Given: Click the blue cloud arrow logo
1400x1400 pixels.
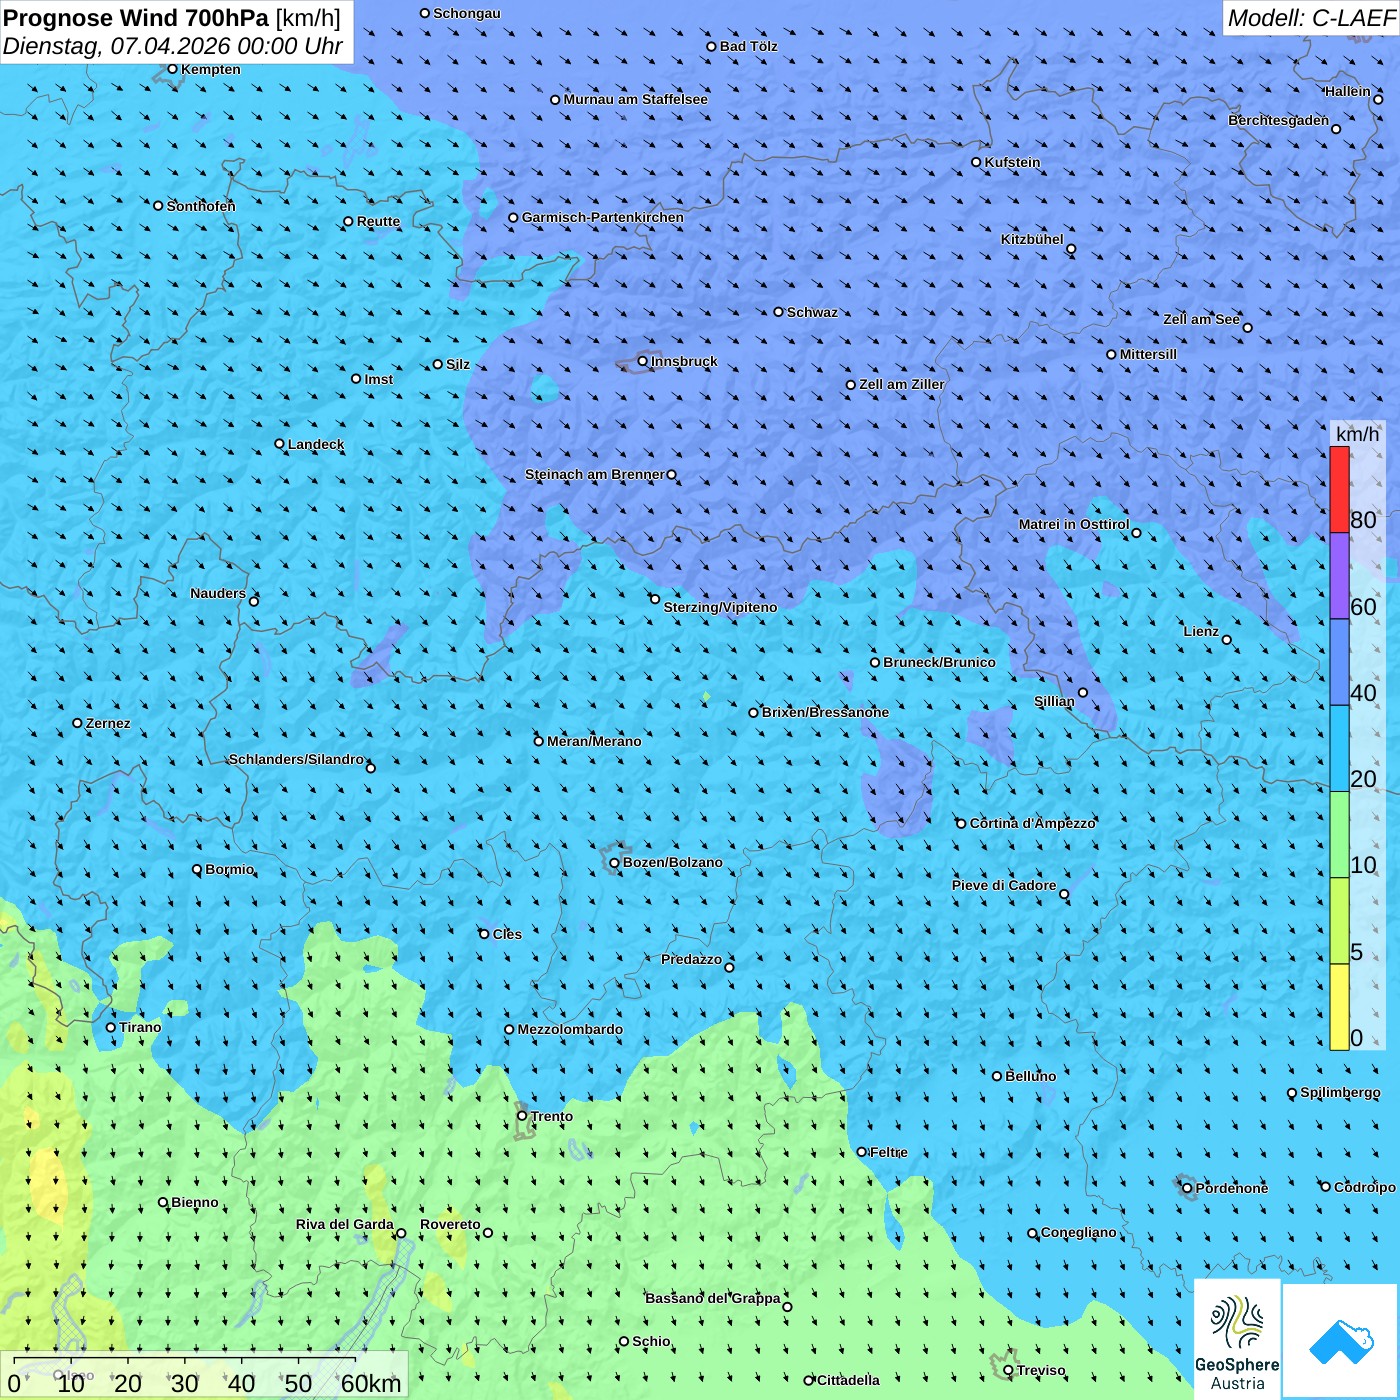Looking at the screenshot, I should (x=1340, y=1341).
